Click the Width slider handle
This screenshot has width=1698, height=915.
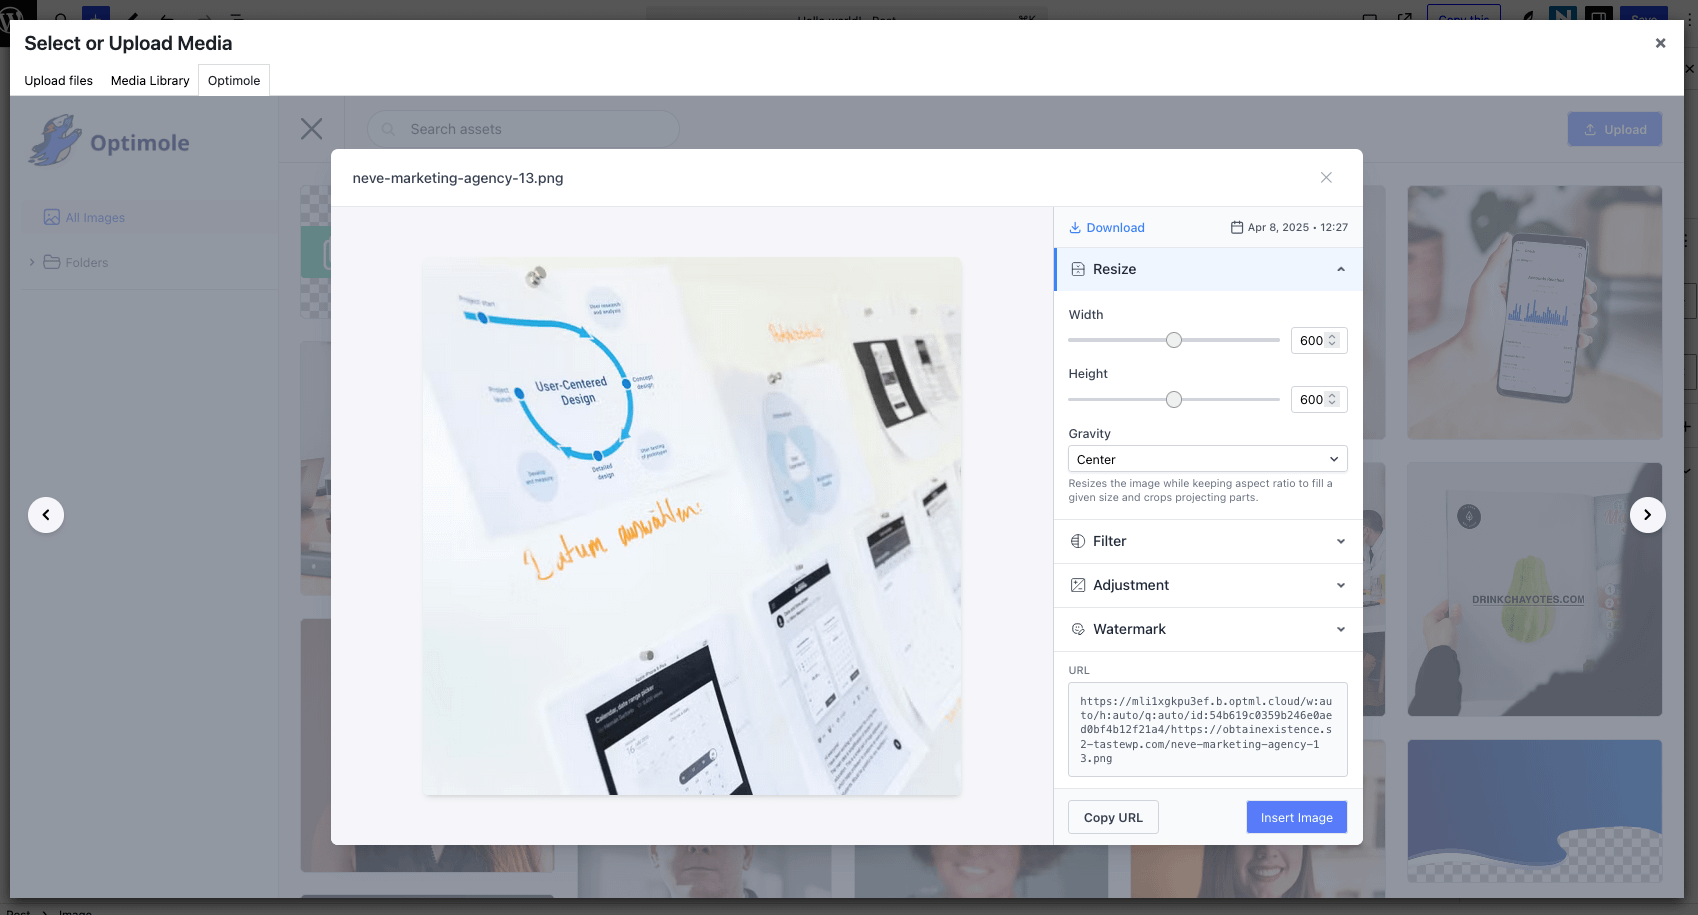(1174, 341)
